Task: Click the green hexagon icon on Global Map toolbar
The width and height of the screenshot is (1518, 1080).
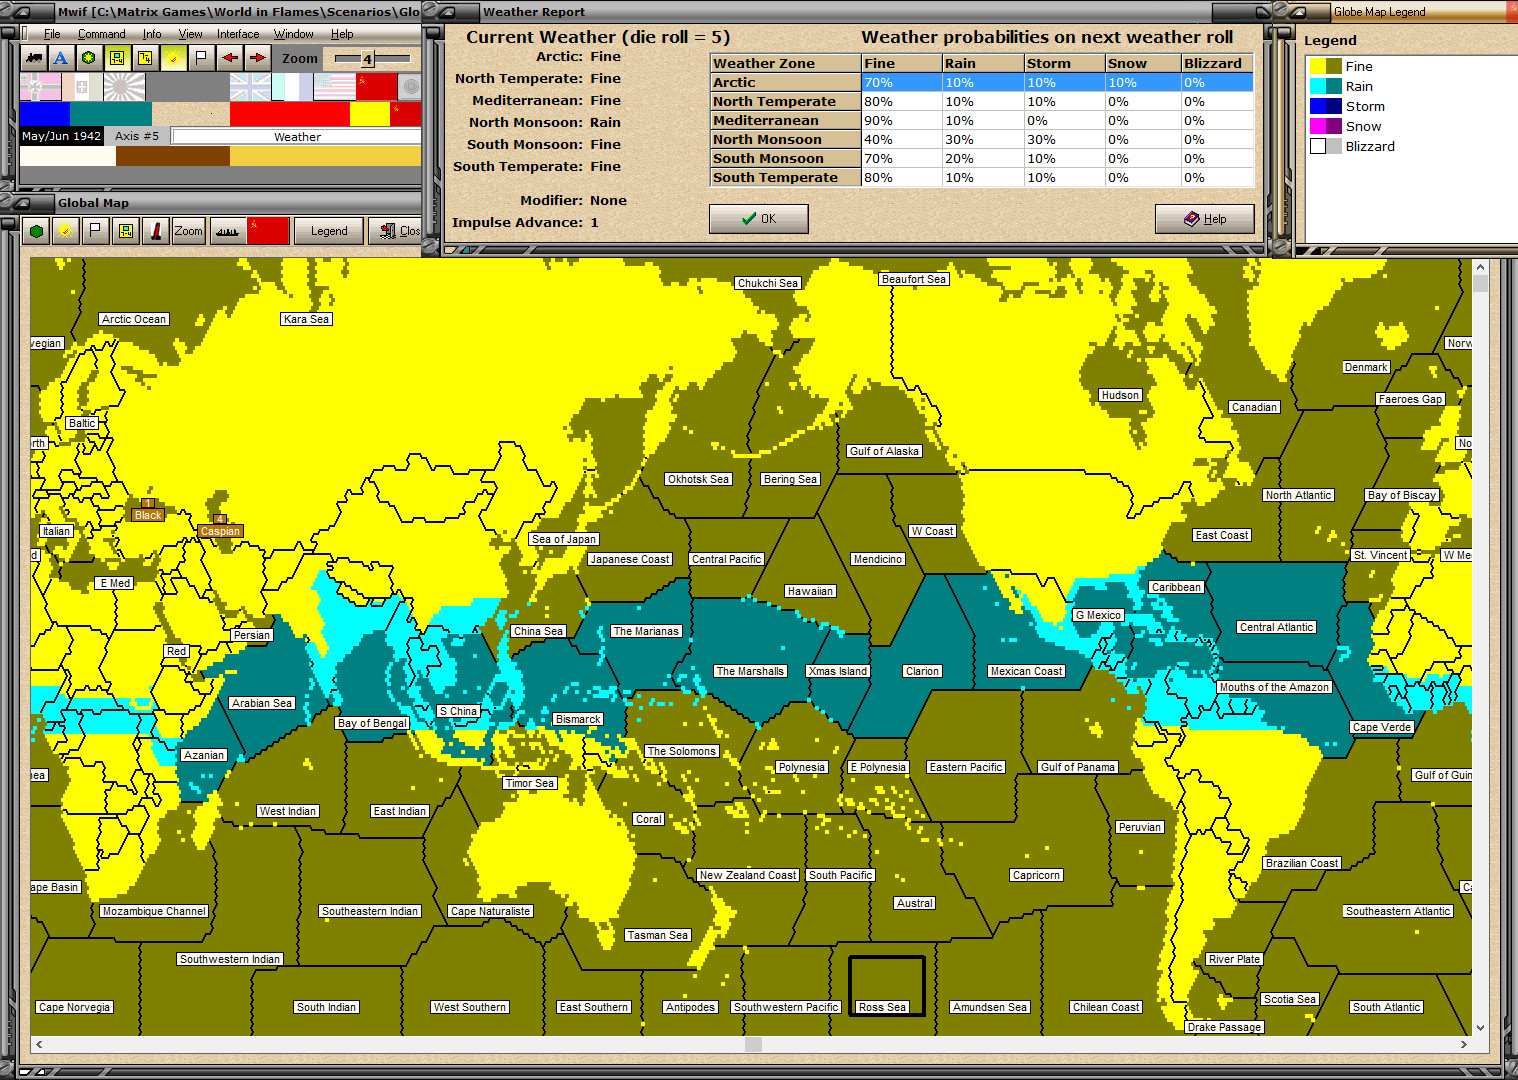Action: pyautogui.click(x=37, y=231)
